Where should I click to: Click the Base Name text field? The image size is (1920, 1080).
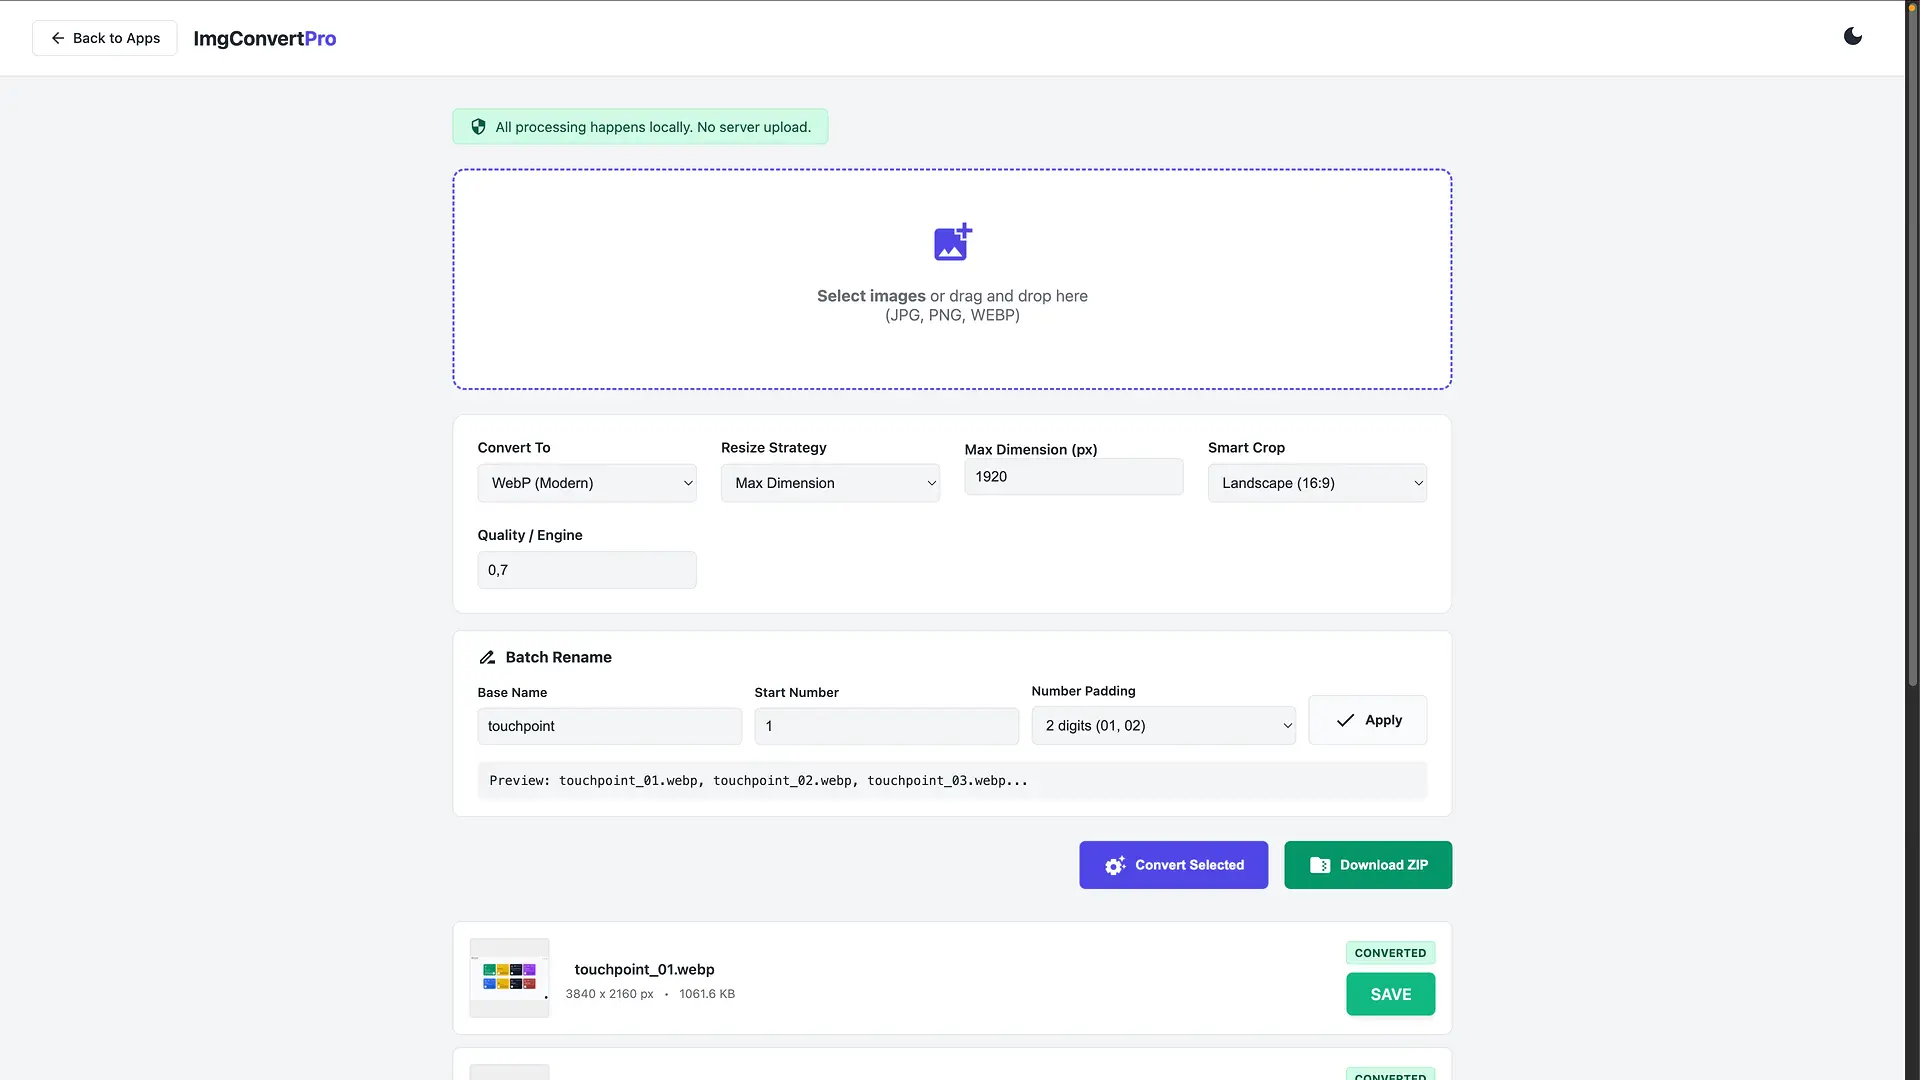pyautogui.click(x=608, y=726)
